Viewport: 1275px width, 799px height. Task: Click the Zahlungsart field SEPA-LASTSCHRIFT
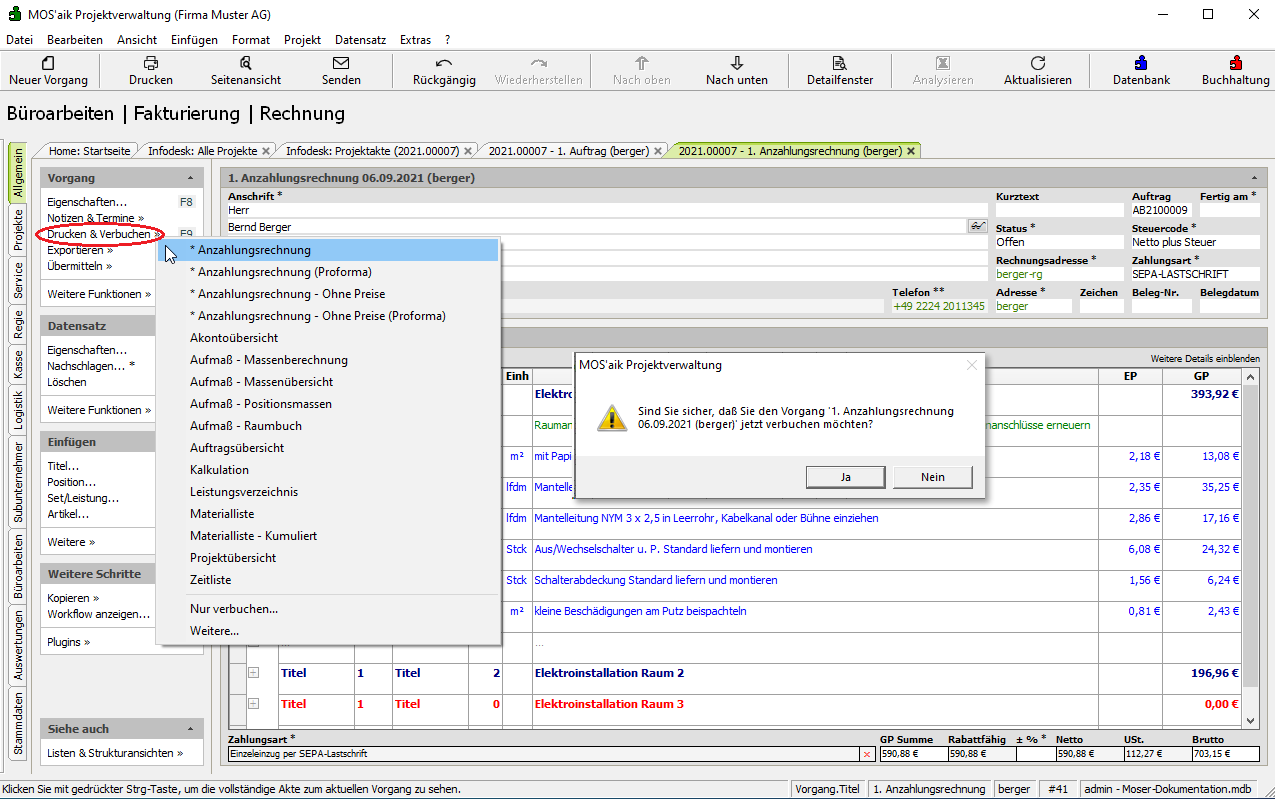(x=1185, y=273)
